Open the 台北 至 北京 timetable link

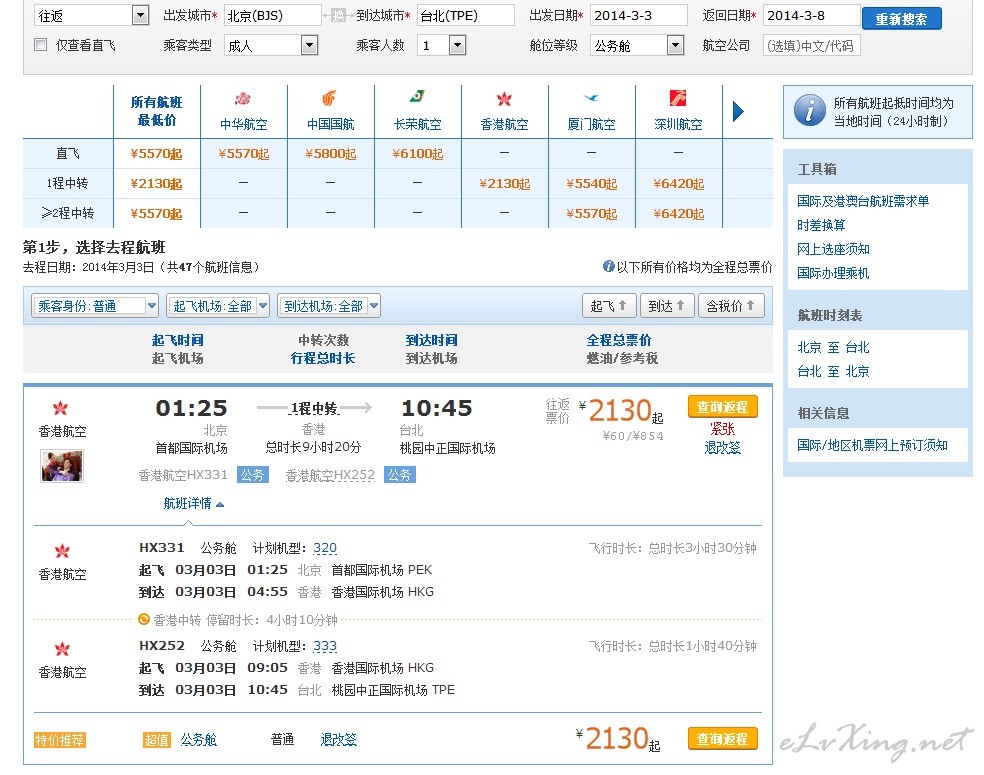click(833, 371)
